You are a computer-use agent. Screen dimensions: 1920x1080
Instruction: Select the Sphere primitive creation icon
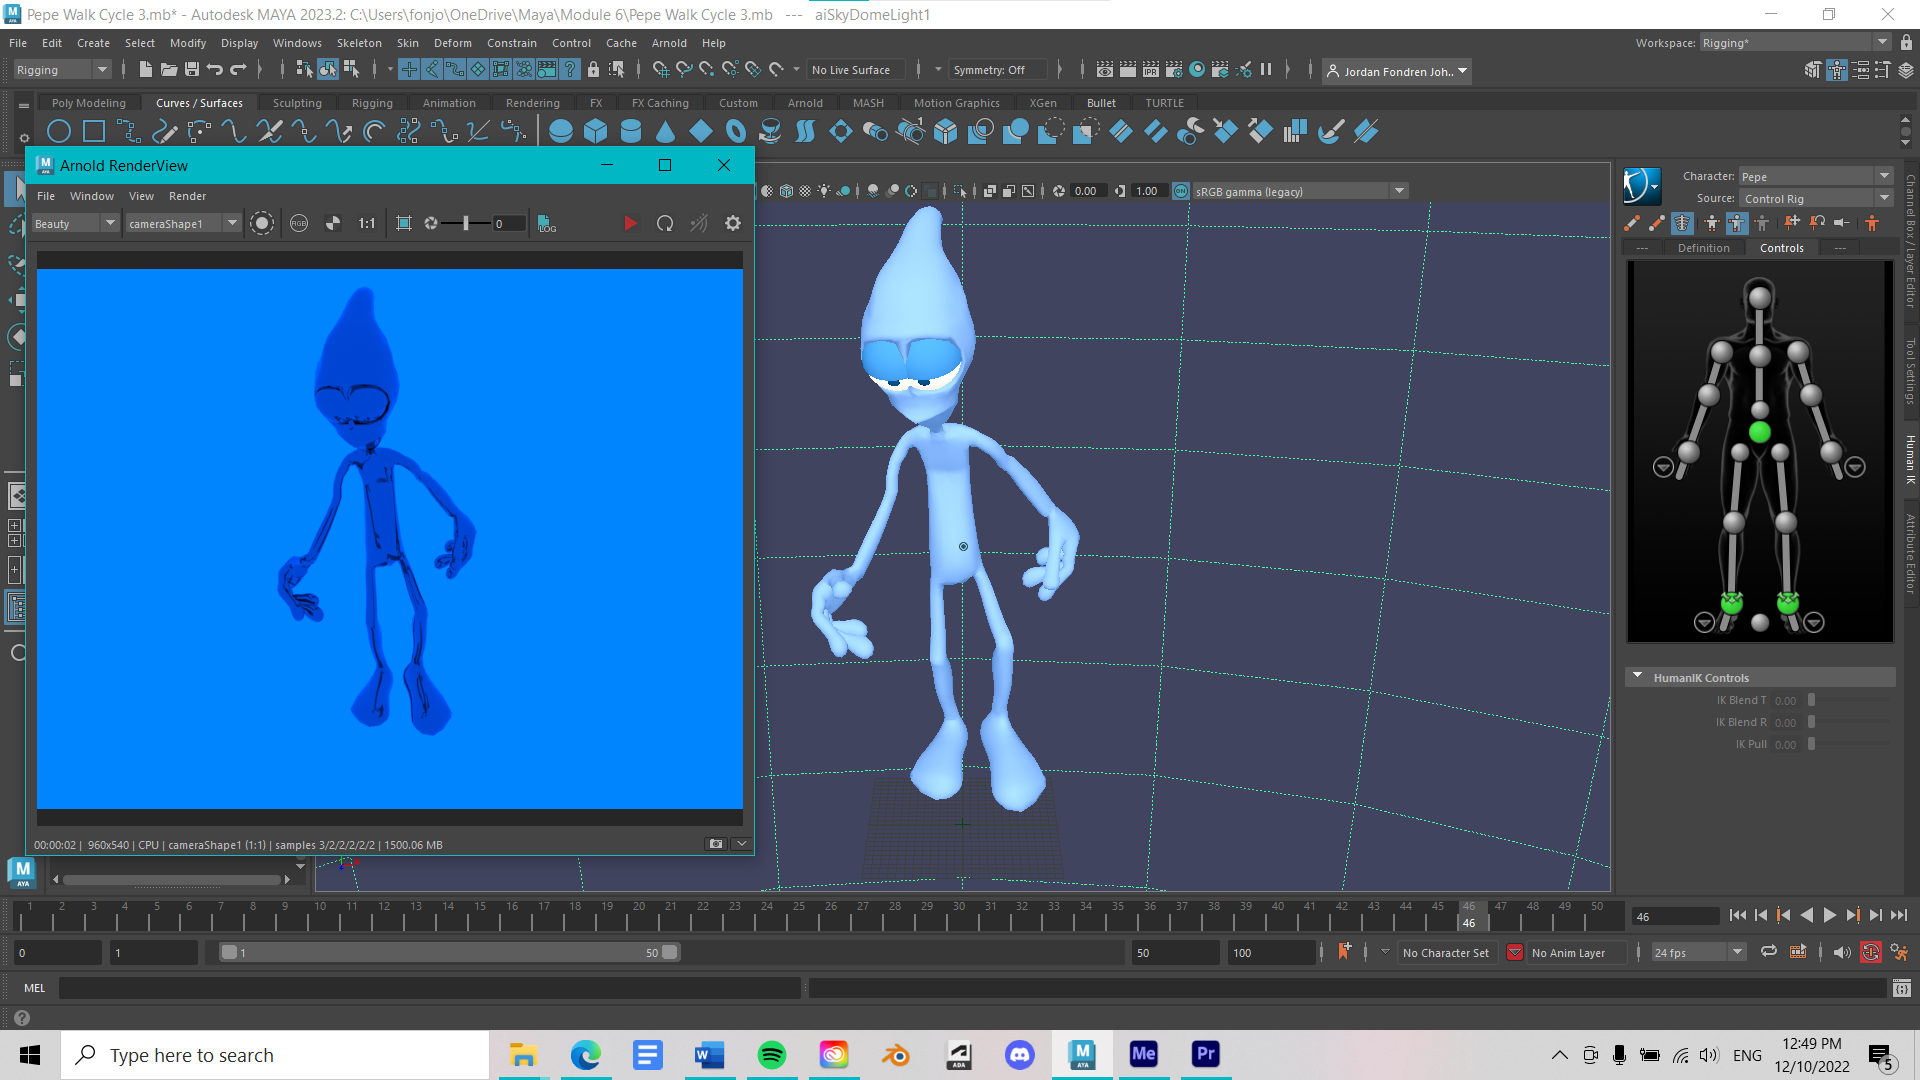tap(560, 130)
